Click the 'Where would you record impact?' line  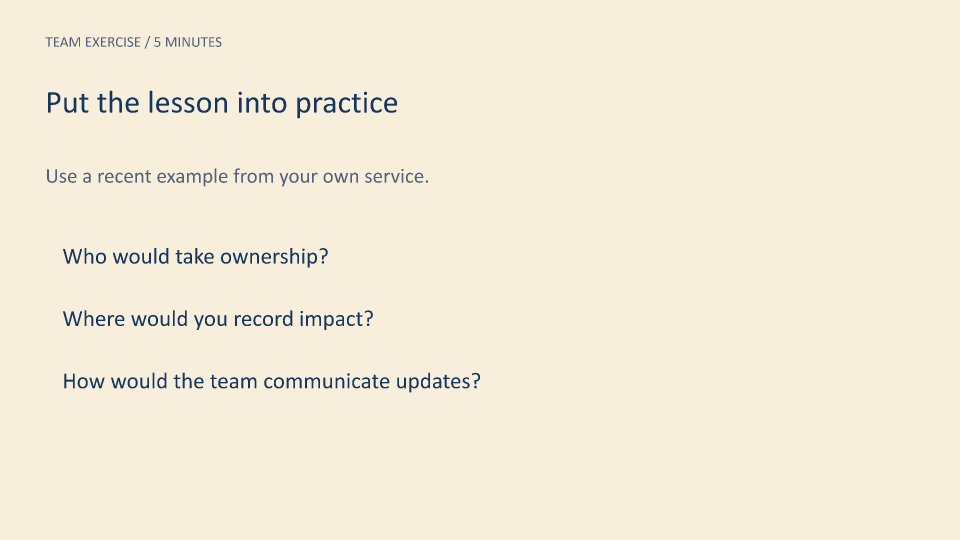[218, 319]
